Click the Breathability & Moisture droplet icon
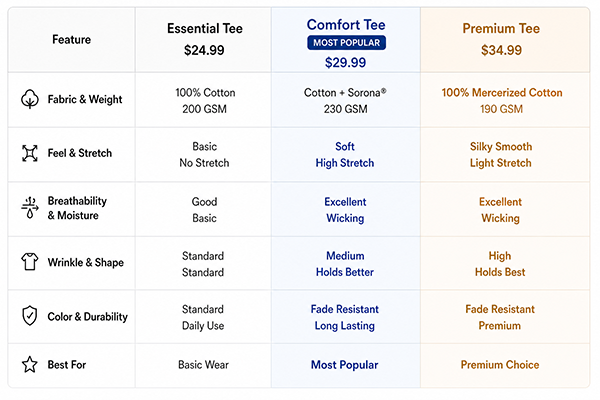Viewport: 600px width, 400px height. pyautogui.click(x=29, y=208)
